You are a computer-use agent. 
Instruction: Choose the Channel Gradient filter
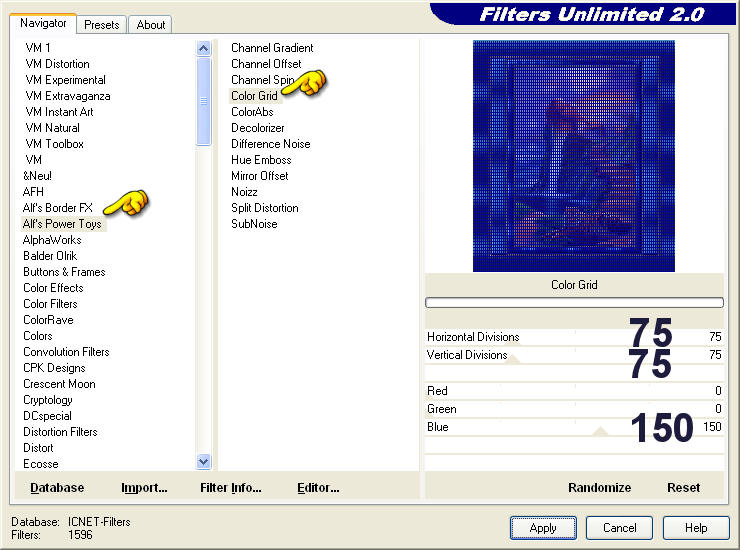pos(272,48)
